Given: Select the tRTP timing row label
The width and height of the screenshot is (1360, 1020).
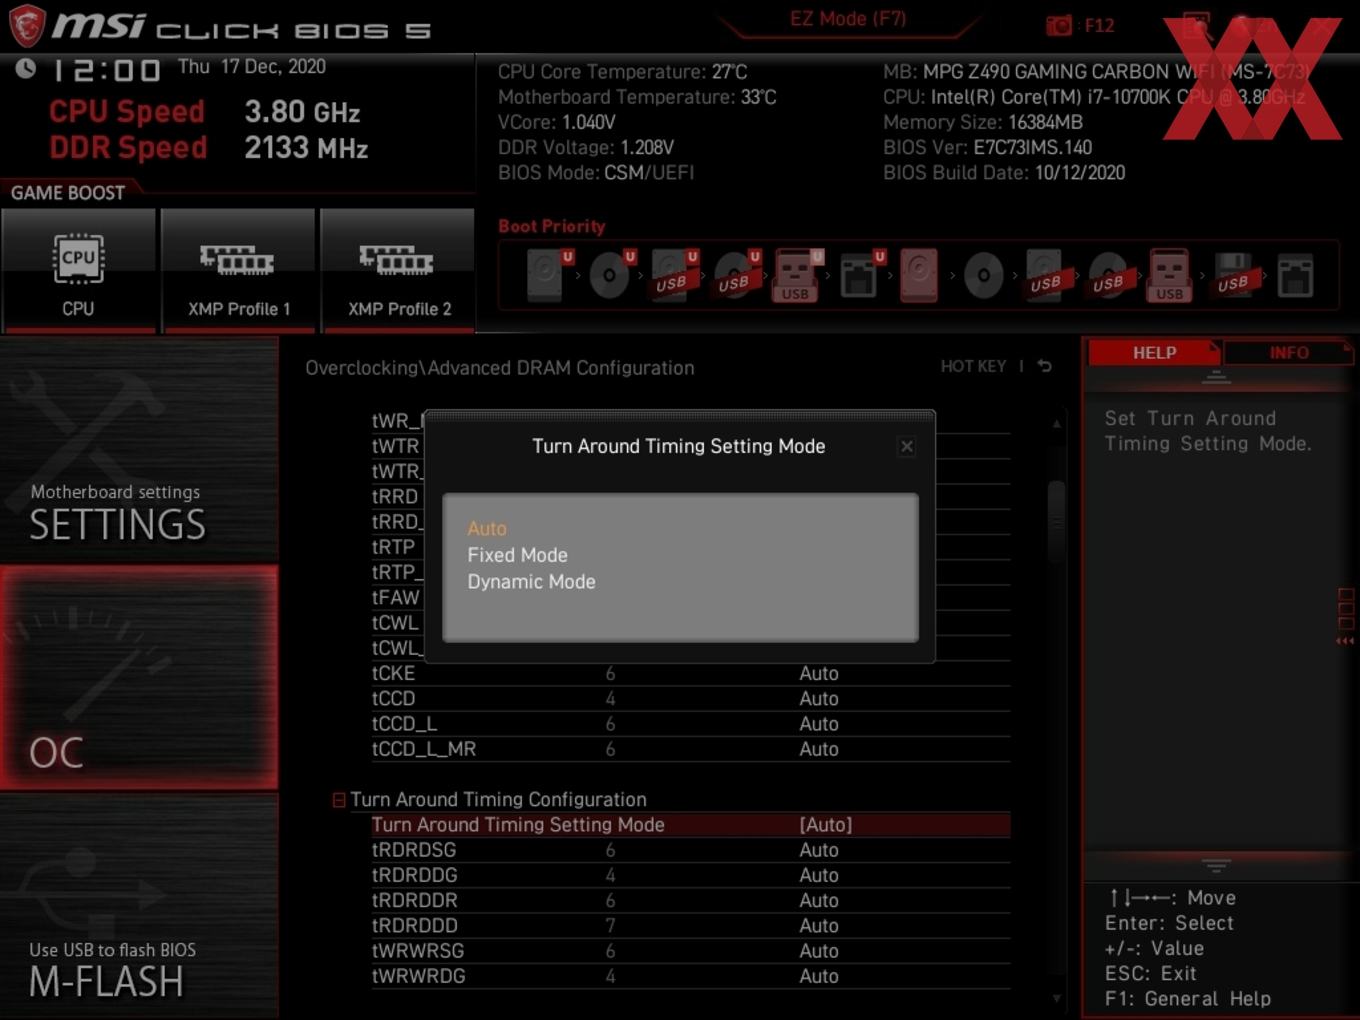Looking at the screenshot, I should click(x=393, y=547).
